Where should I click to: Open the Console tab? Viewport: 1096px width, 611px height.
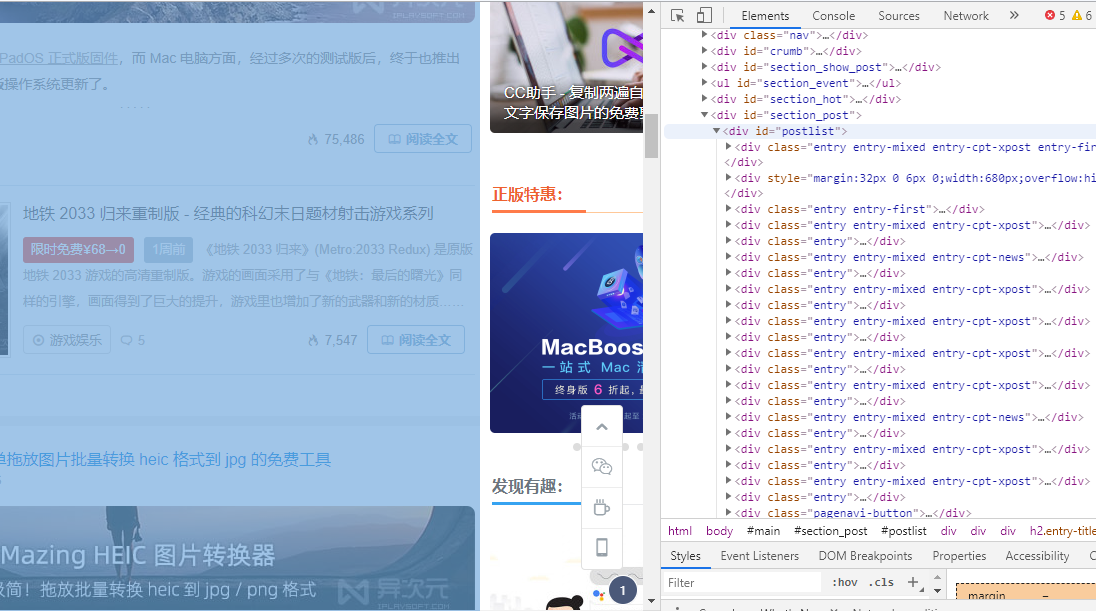pyautogui.click(x=833, y=16)
